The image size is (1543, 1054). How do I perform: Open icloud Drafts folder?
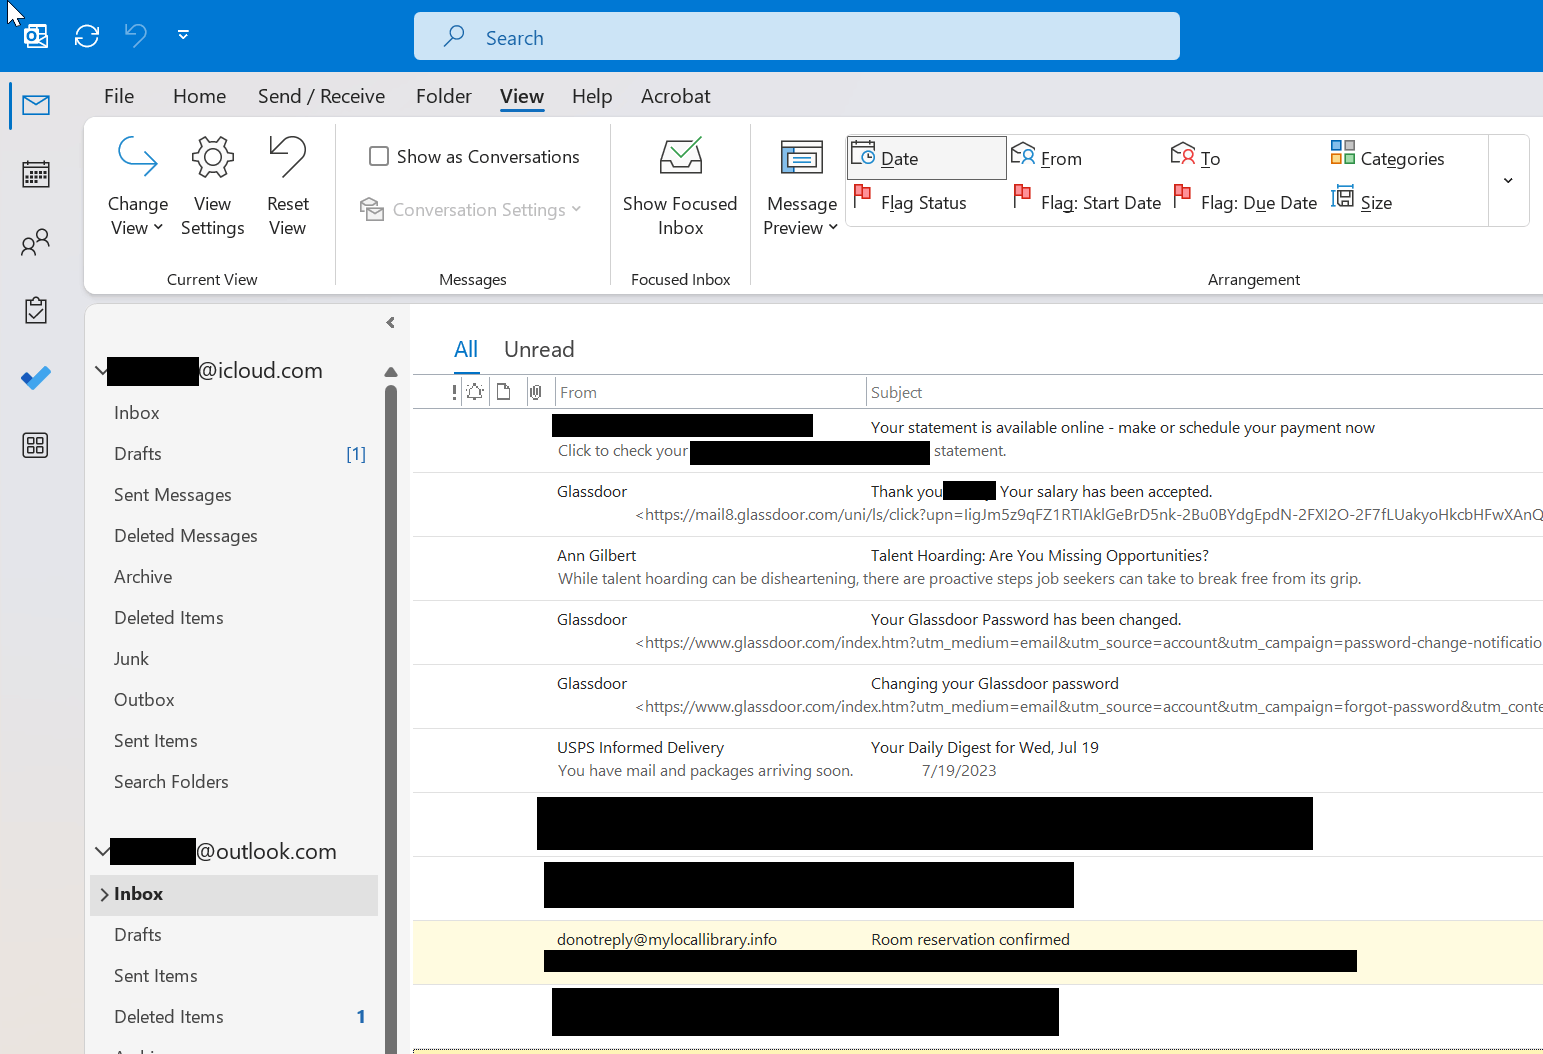point(236,454)
